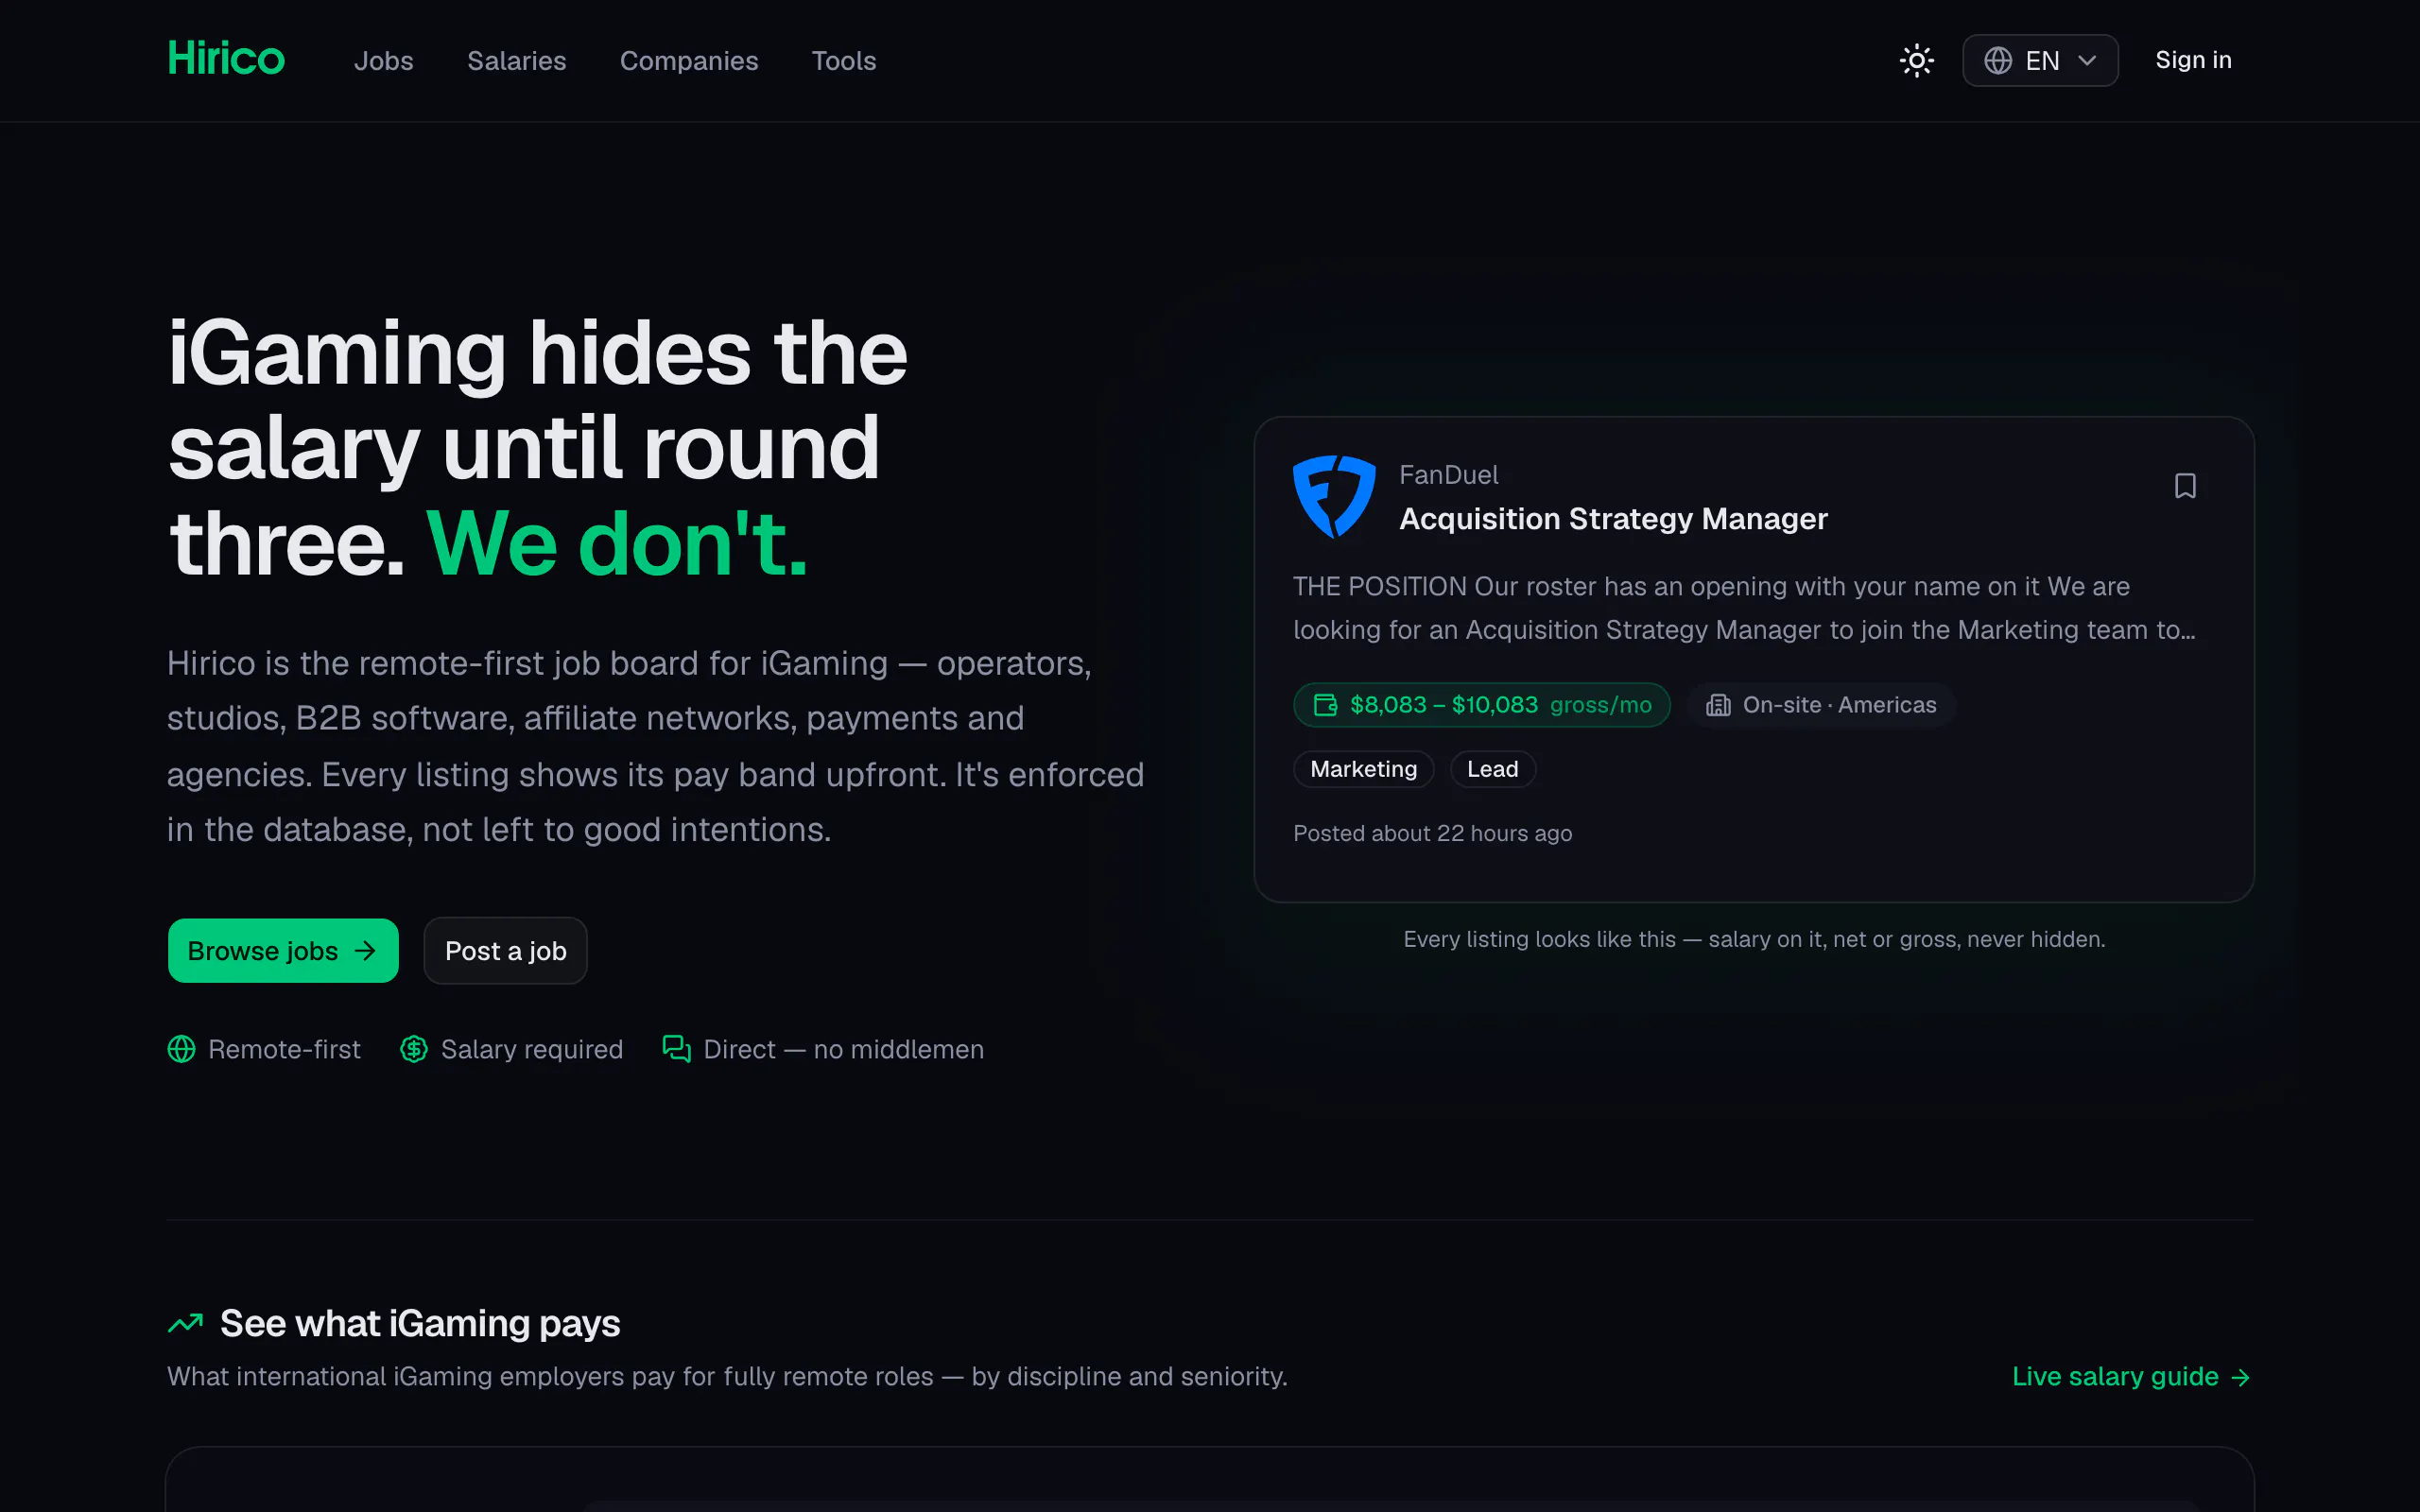
Task: Click the chat icon next to Direct
Action: point(677,1049)
